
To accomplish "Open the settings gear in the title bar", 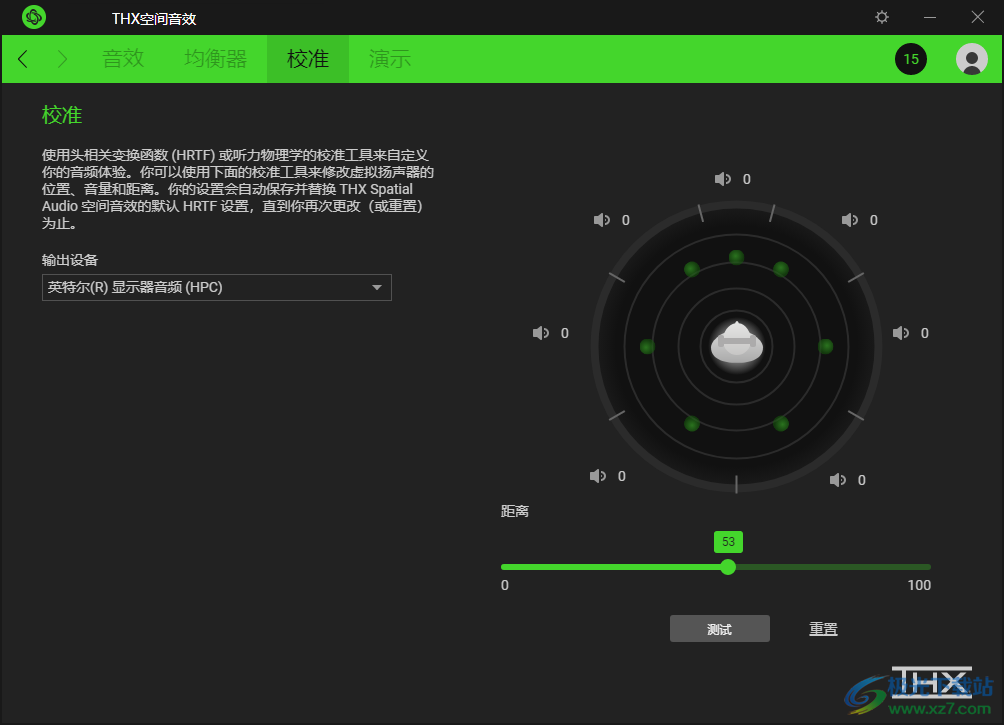I will click(881, 17).
